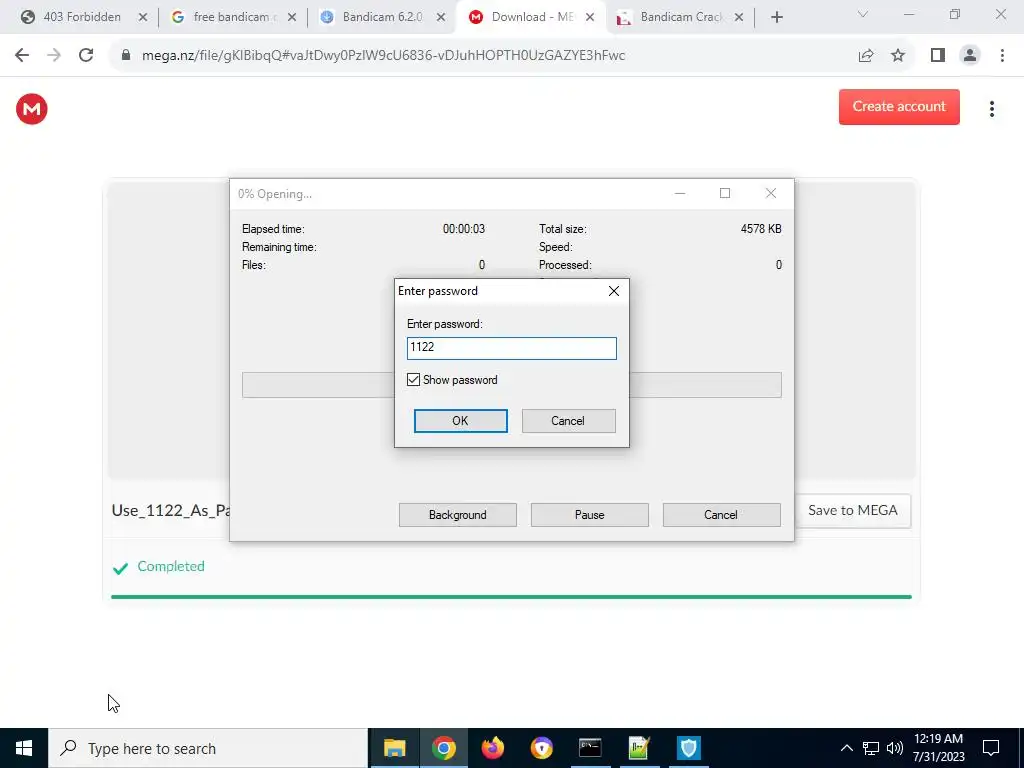Close the Bandicam Crack tab

tap(739, 18)
